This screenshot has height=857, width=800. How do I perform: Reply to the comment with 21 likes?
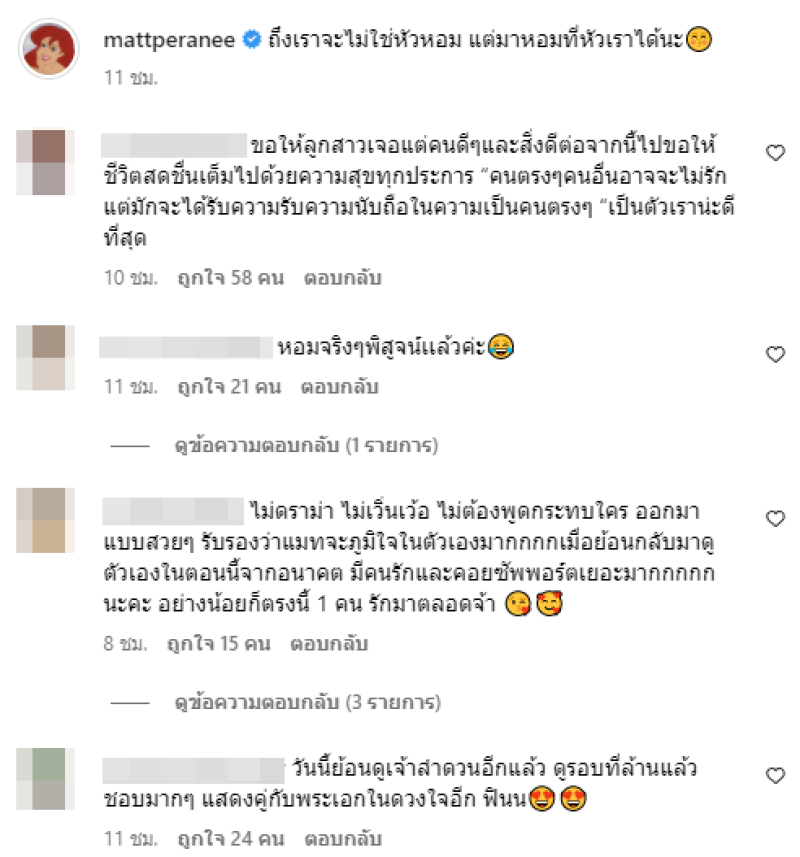click(340, 387)
